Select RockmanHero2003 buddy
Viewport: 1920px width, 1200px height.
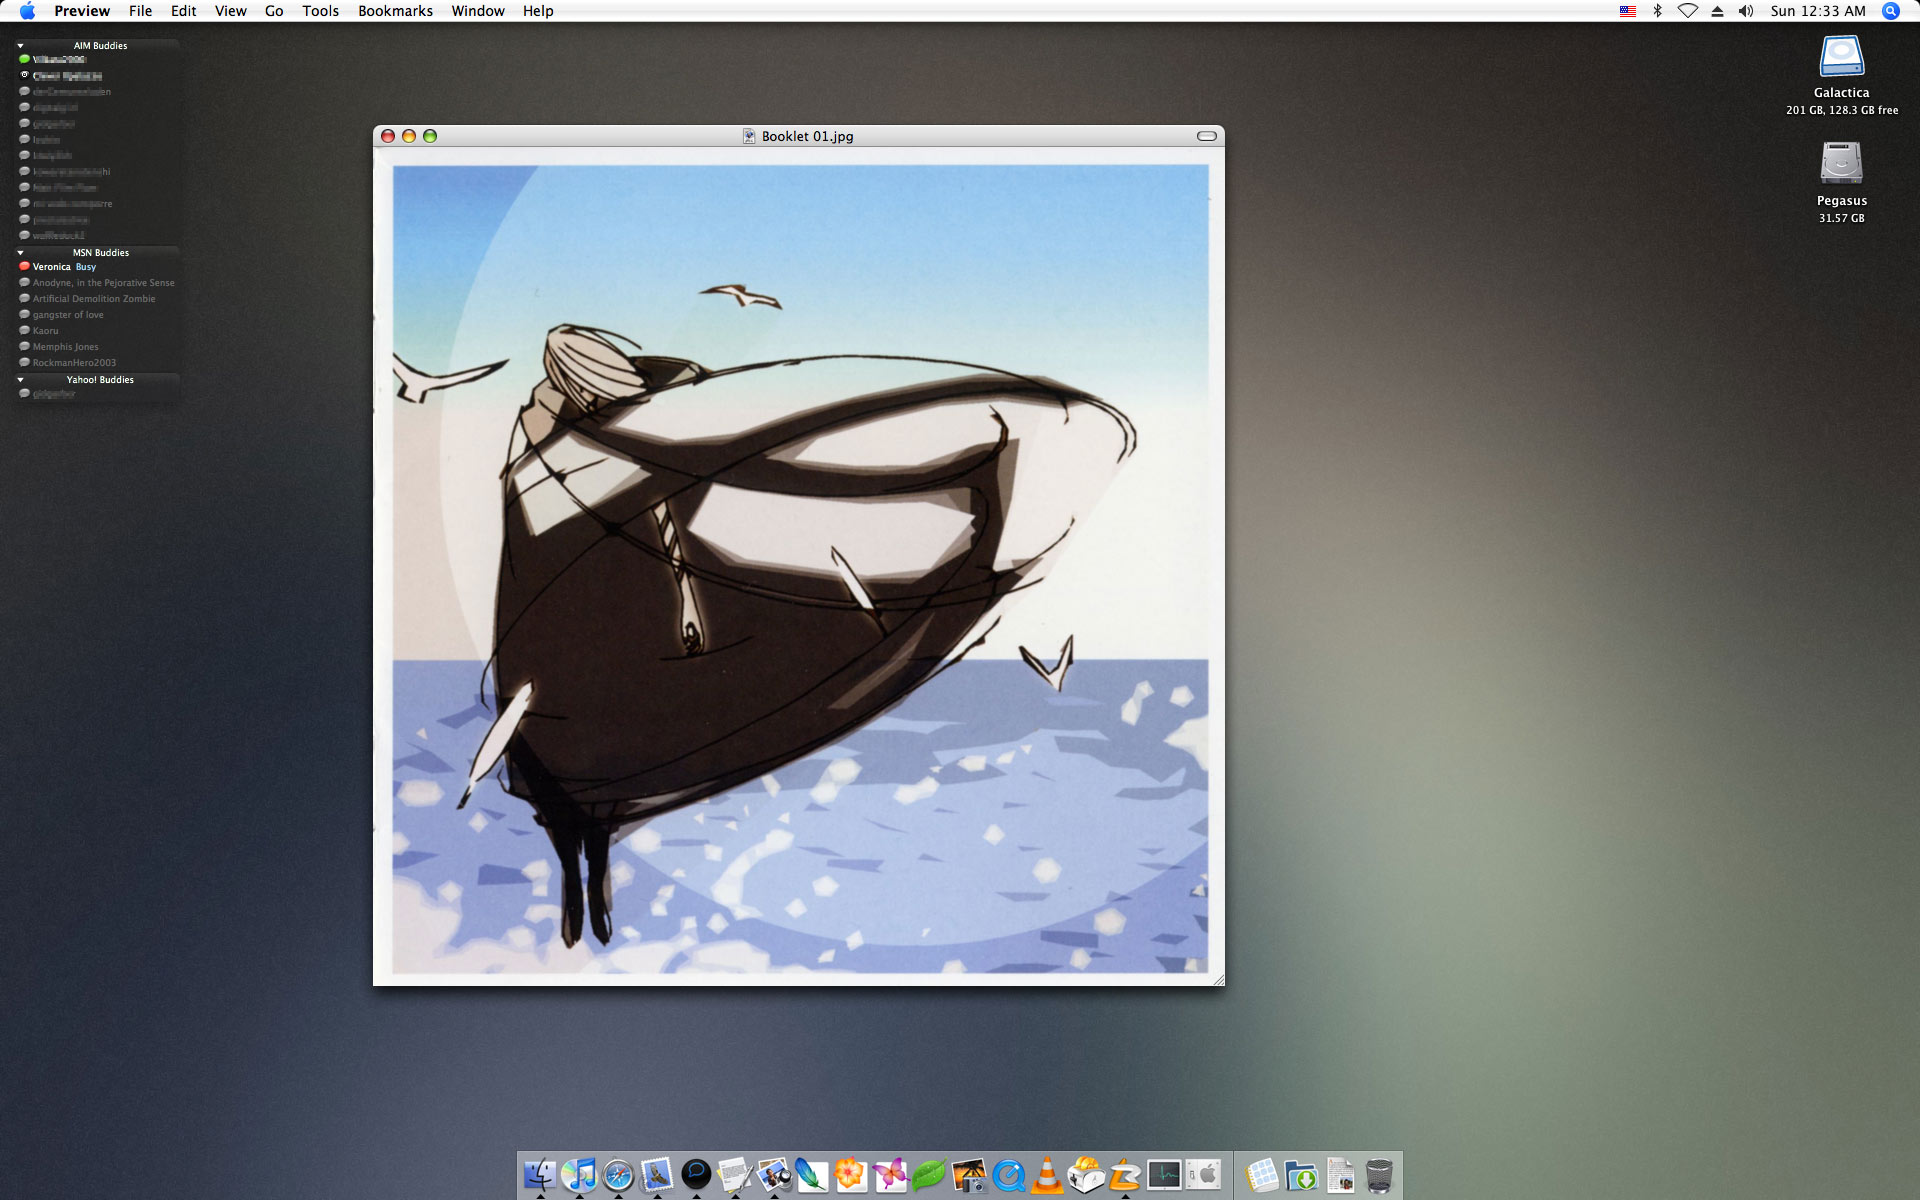pos(97,363)
